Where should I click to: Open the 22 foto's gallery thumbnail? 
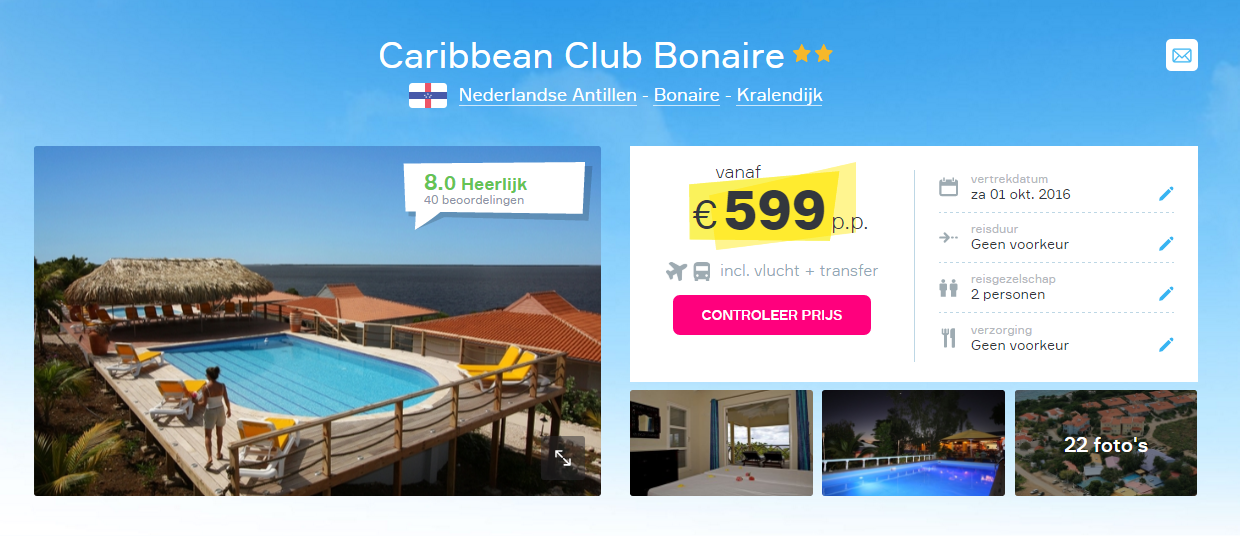1106,443
